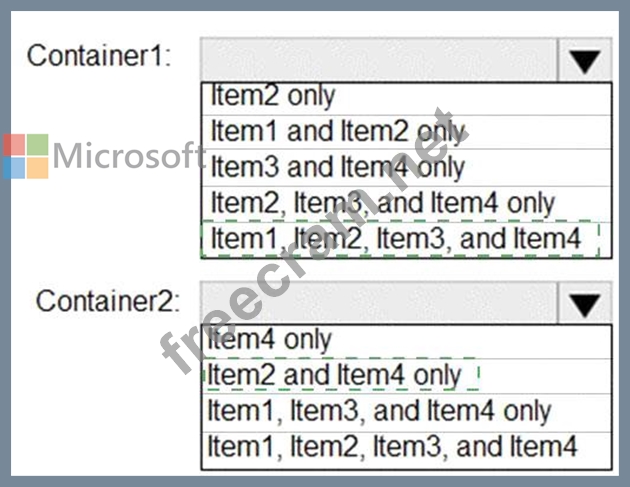Select 'Item2 only' in Container1 list
630x487 pixels.
[406, 99]
